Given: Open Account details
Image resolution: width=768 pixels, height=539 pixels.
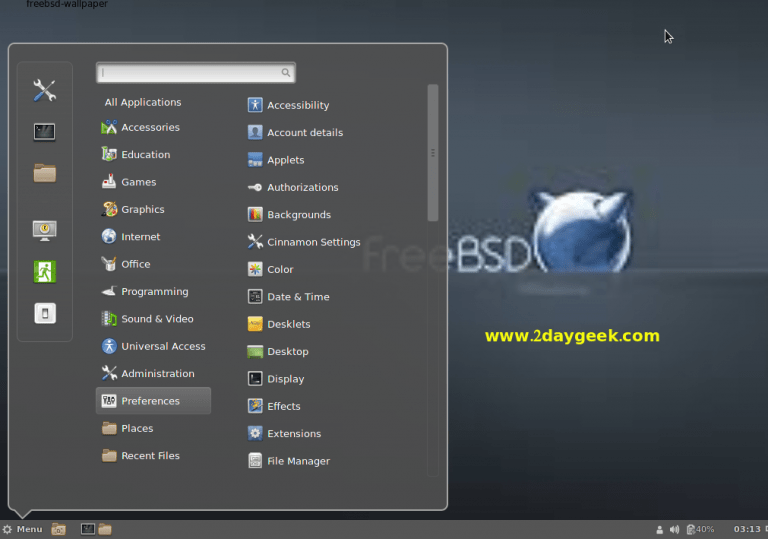Looking at the screenshot, I should [x=295, y=132].
